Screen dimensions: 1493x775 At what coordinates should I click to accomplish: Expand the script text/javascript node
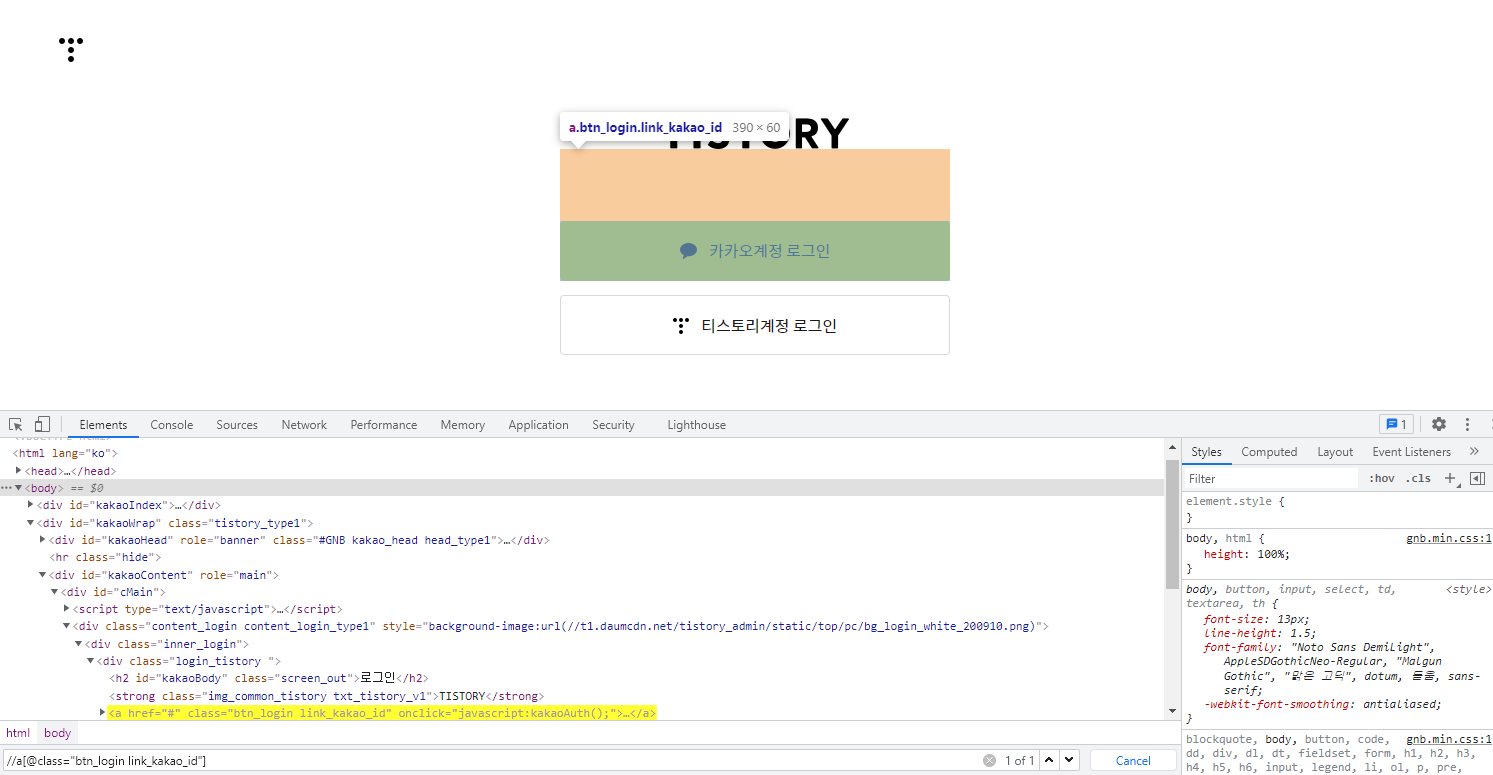click(67, 609)
